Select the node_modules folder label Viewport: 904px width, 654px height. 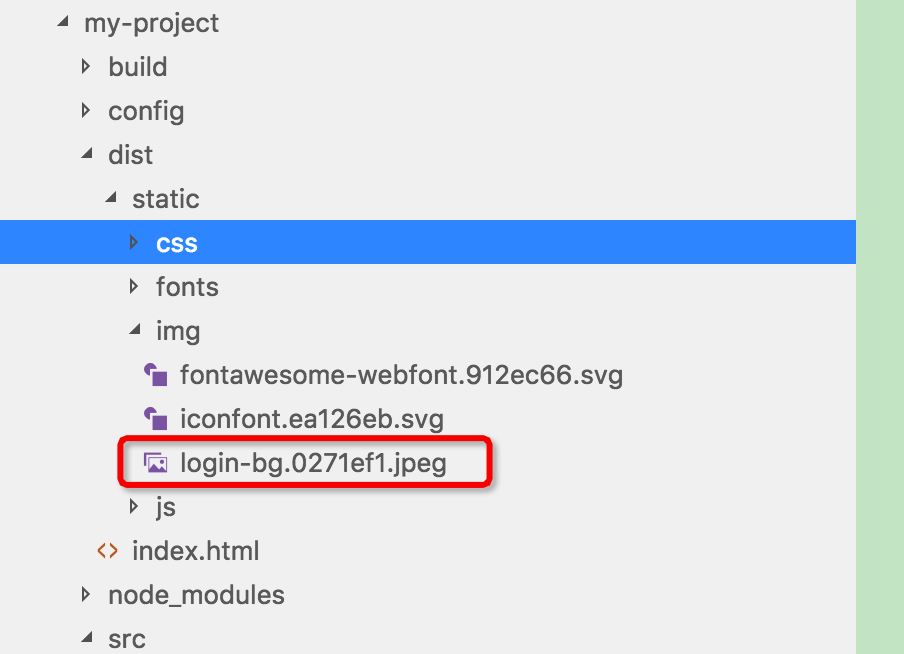point(196,595)
